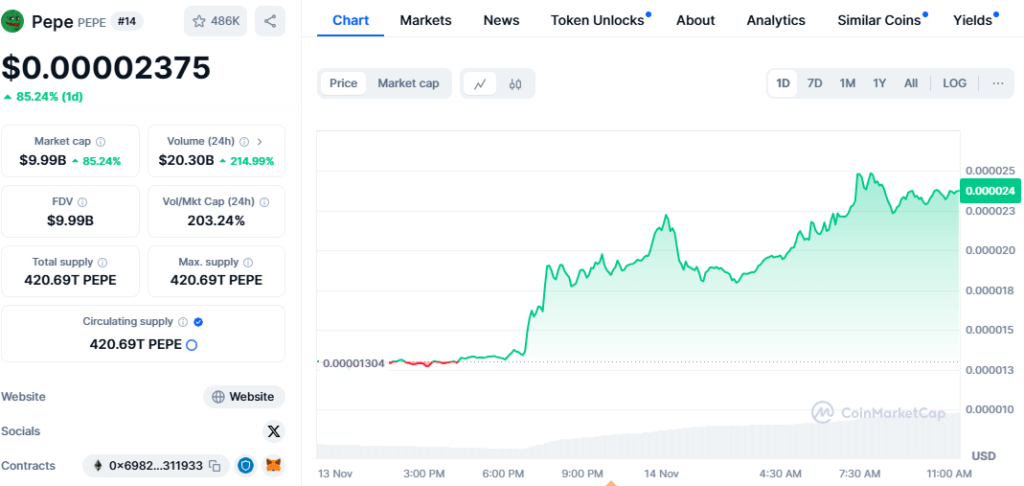Open Max. supply info icon
This screenshot has width=1024, height=486.
248,262
